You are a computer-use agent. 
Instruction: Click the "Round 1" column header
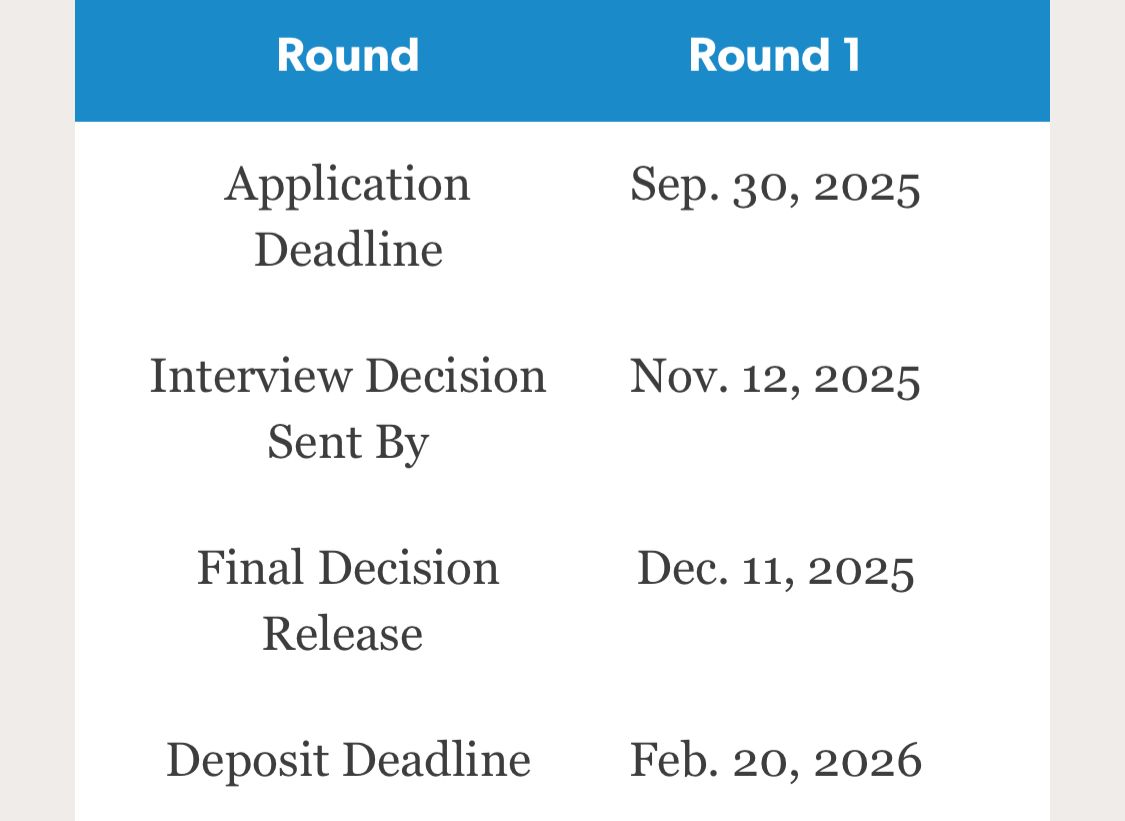pos(774,55)
